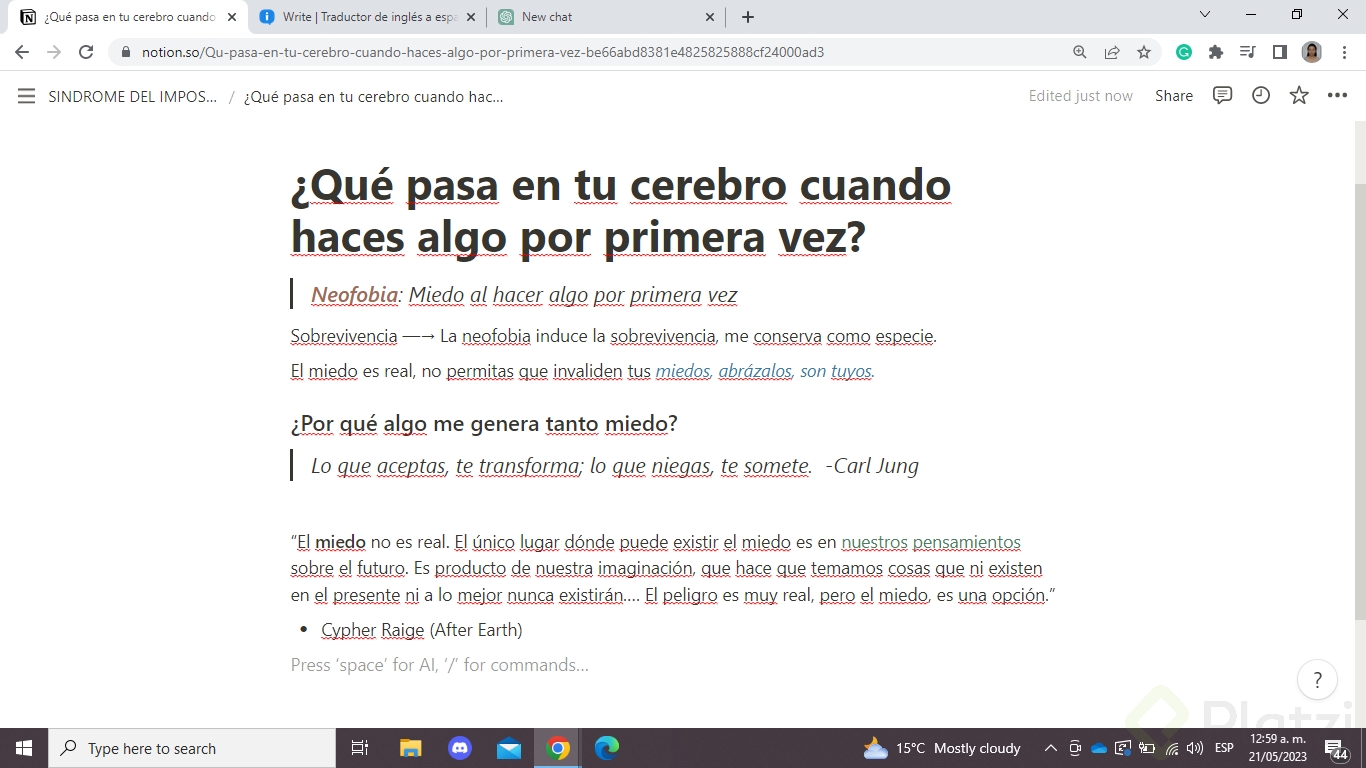The width and height of the screenshot is (1366, 768).
Task: Click the Carl Jung quote text
Action: point(614,466)
